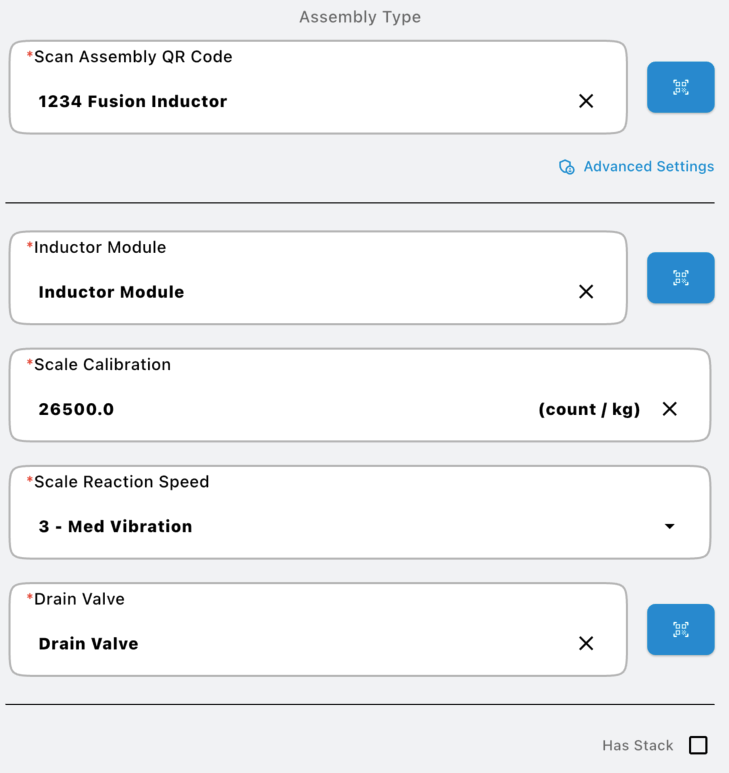Clear the Scan Assembly QR Code field
The height and width of the screenshot is (773, 729).
tap(586, 101)
